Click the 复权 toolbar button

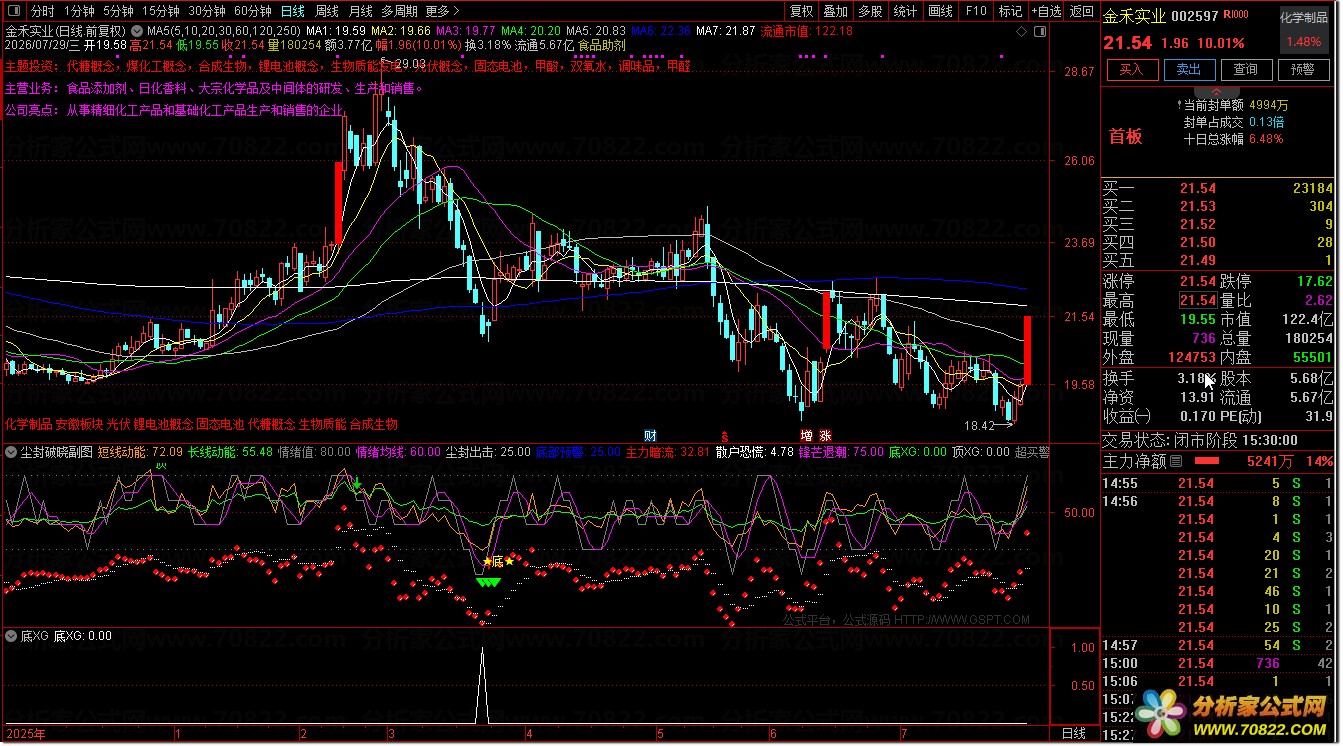(x=801, y=11)
